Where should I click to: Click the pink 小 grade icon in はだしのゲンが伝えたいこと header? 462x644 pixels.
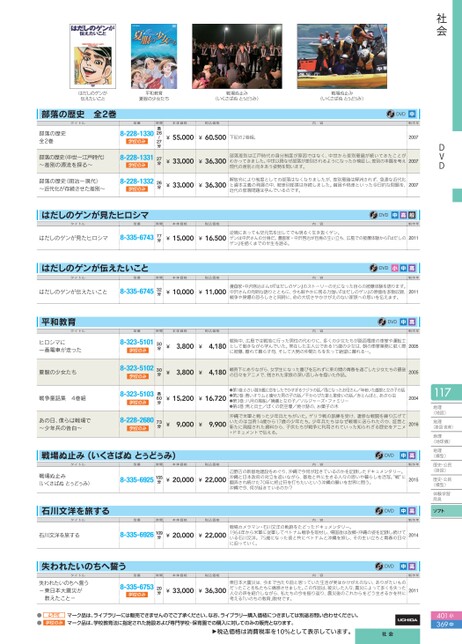(x=395, y=268)
